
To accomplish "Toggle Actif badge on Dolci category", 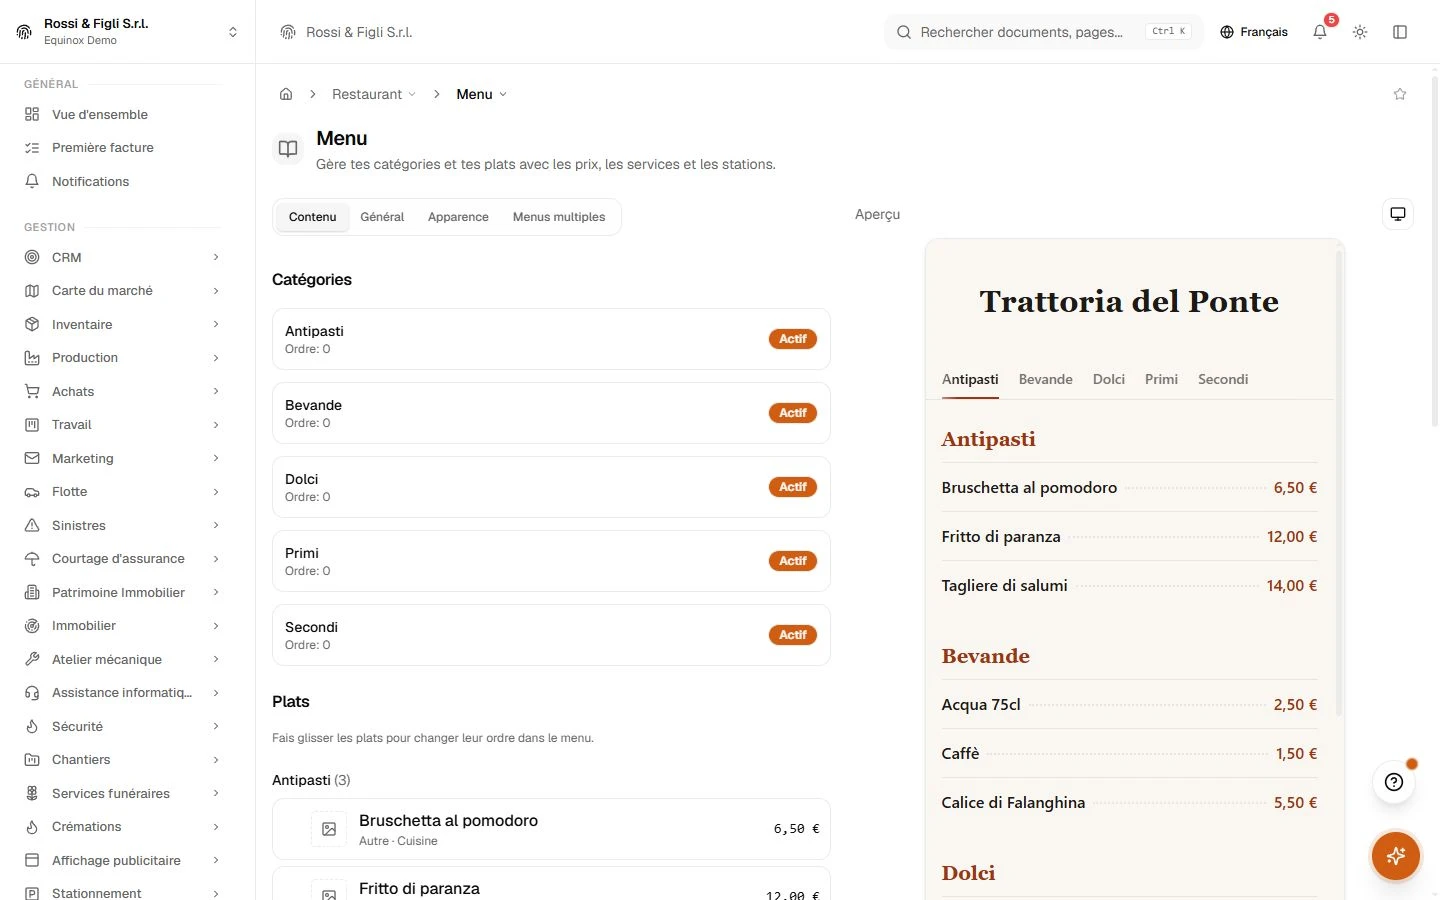I will (793, 487).
